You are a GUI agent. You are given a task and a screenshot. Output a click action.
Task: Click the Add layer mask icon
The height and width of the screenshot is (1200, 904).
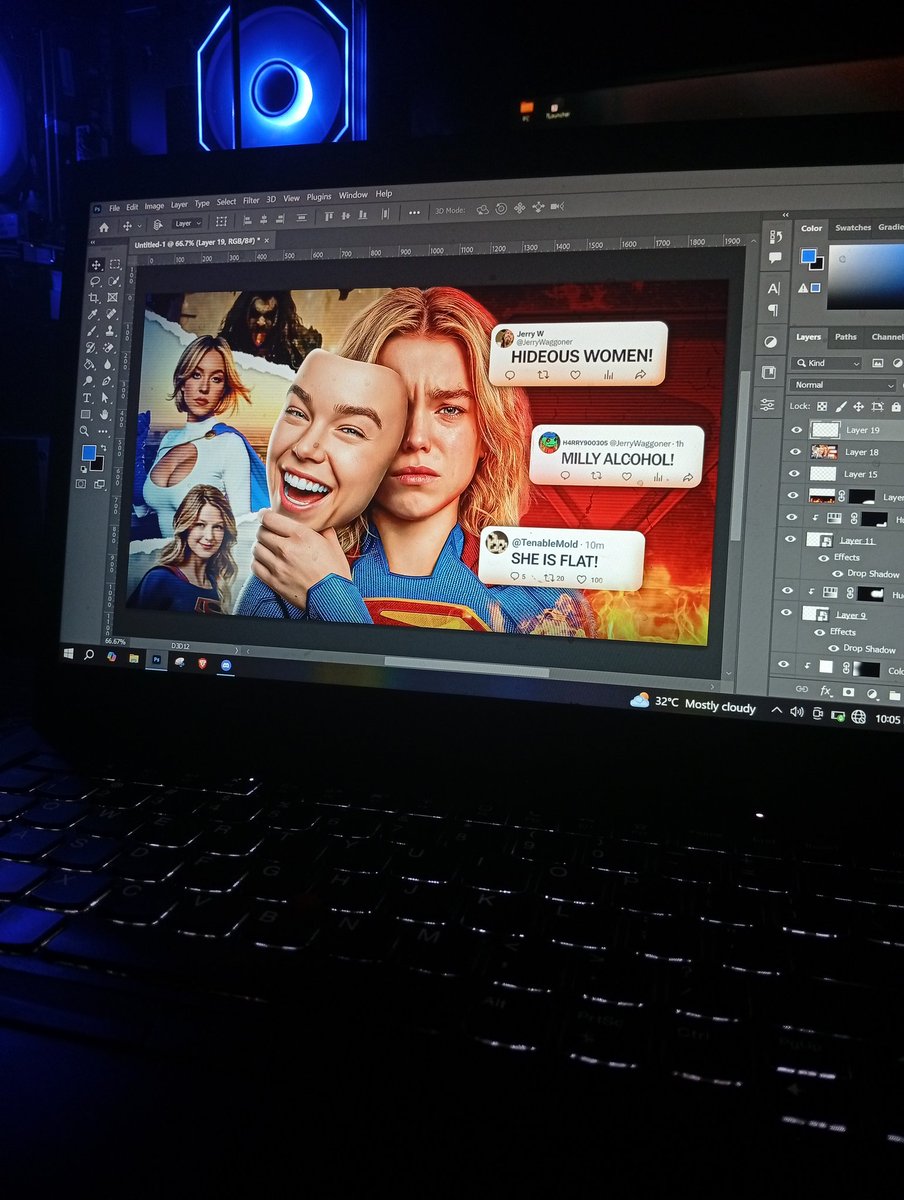tap(849, 692)
